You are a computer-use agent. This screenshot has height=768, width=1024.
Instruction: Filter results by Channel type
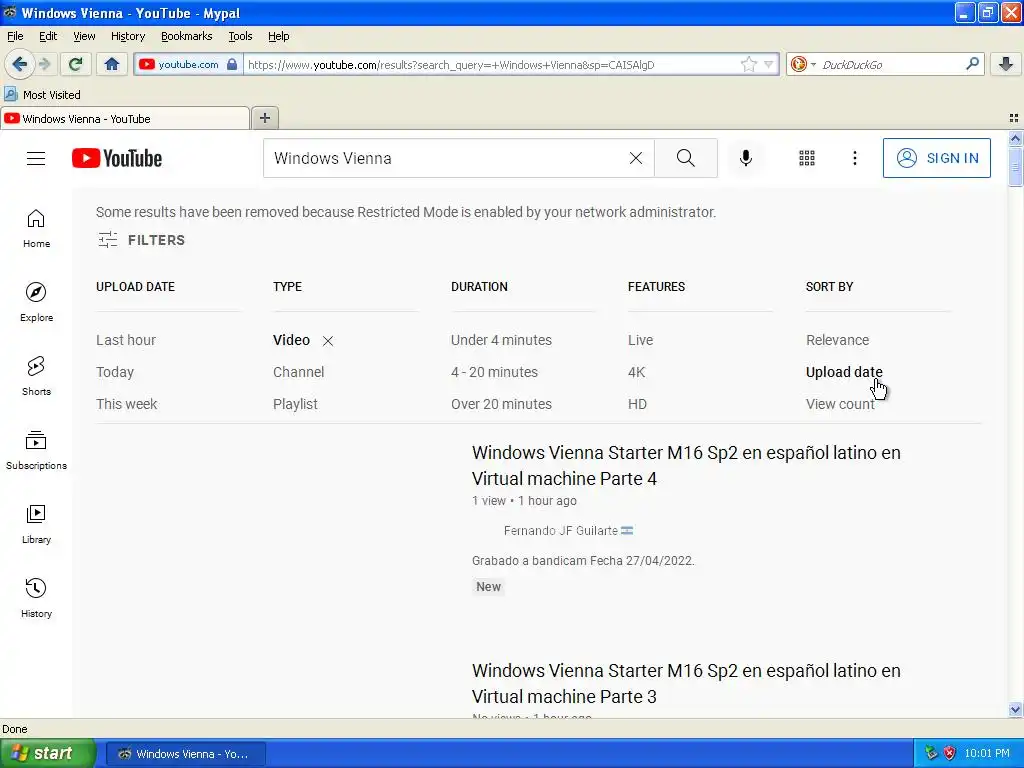(x=298, y=372)
